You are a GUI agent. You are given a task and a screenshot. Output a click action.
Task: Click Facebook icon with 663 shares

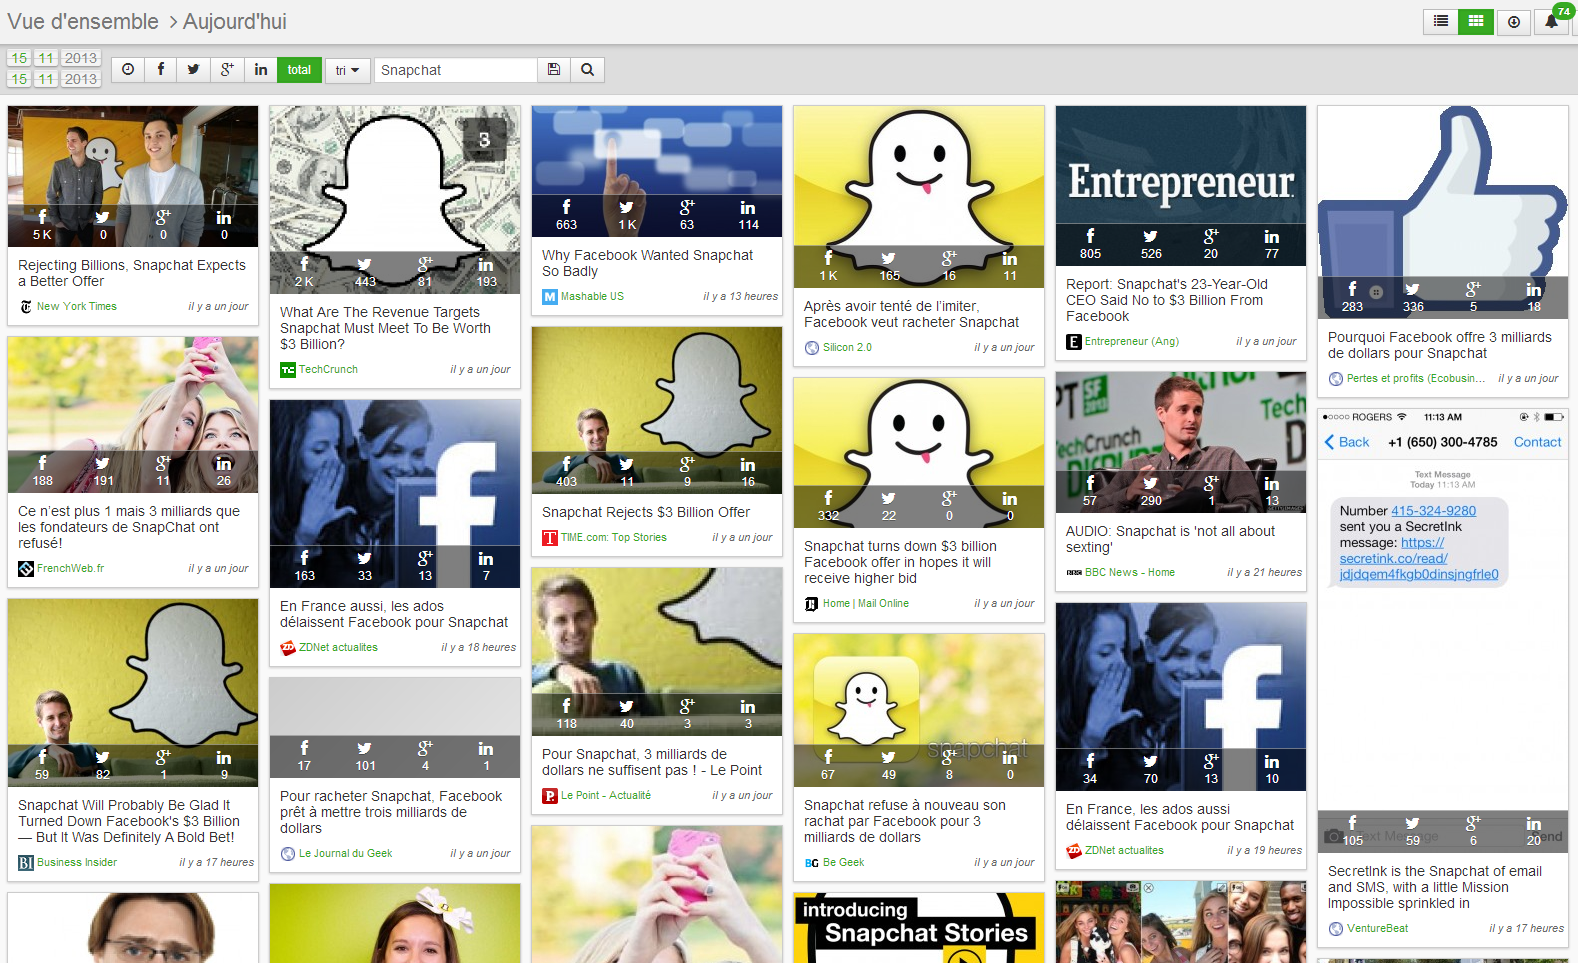coord(566,208)
